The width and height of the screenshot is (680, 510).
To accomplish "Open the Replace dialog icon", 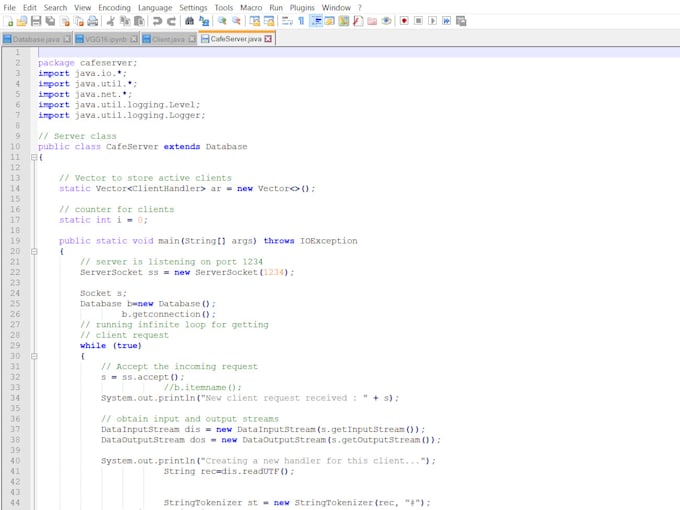I will click(204, 21).
